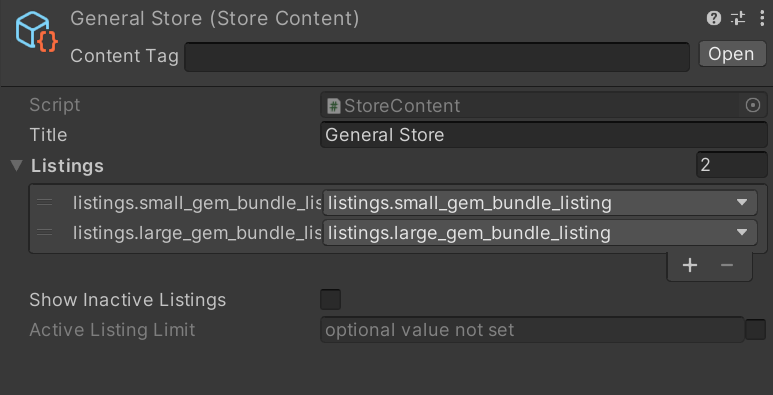Screen dimensions: 773x395
Task: Click the Open button
Action: (x=732, y=54)
